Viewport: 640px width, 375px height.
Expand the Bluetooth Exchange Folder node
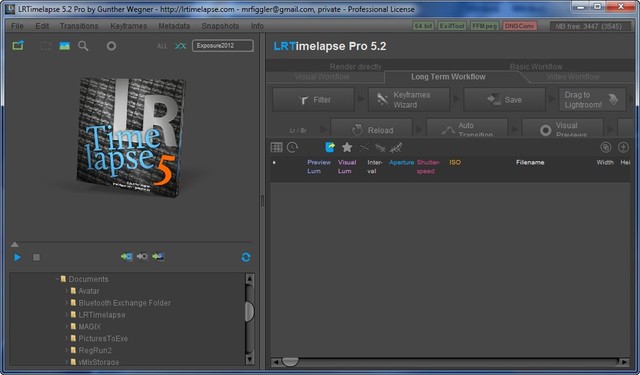pyautogui.click(x=67, y=303)
